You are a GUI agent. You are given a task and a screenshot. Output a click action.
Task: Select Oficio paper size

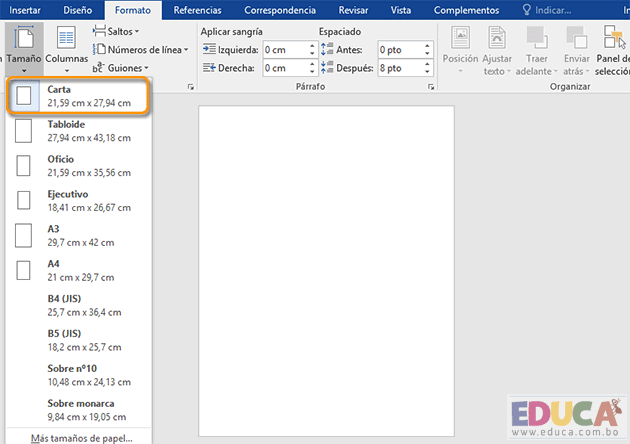pyautogui.click(x=78, y=166)
